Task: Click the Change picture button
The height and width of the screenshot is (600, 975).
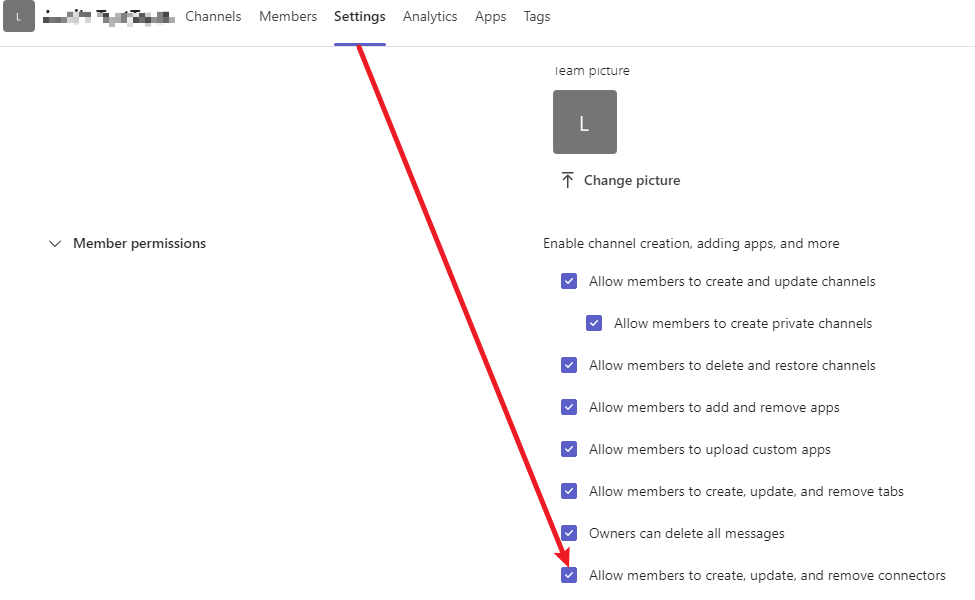Action: tap(620, 180)
